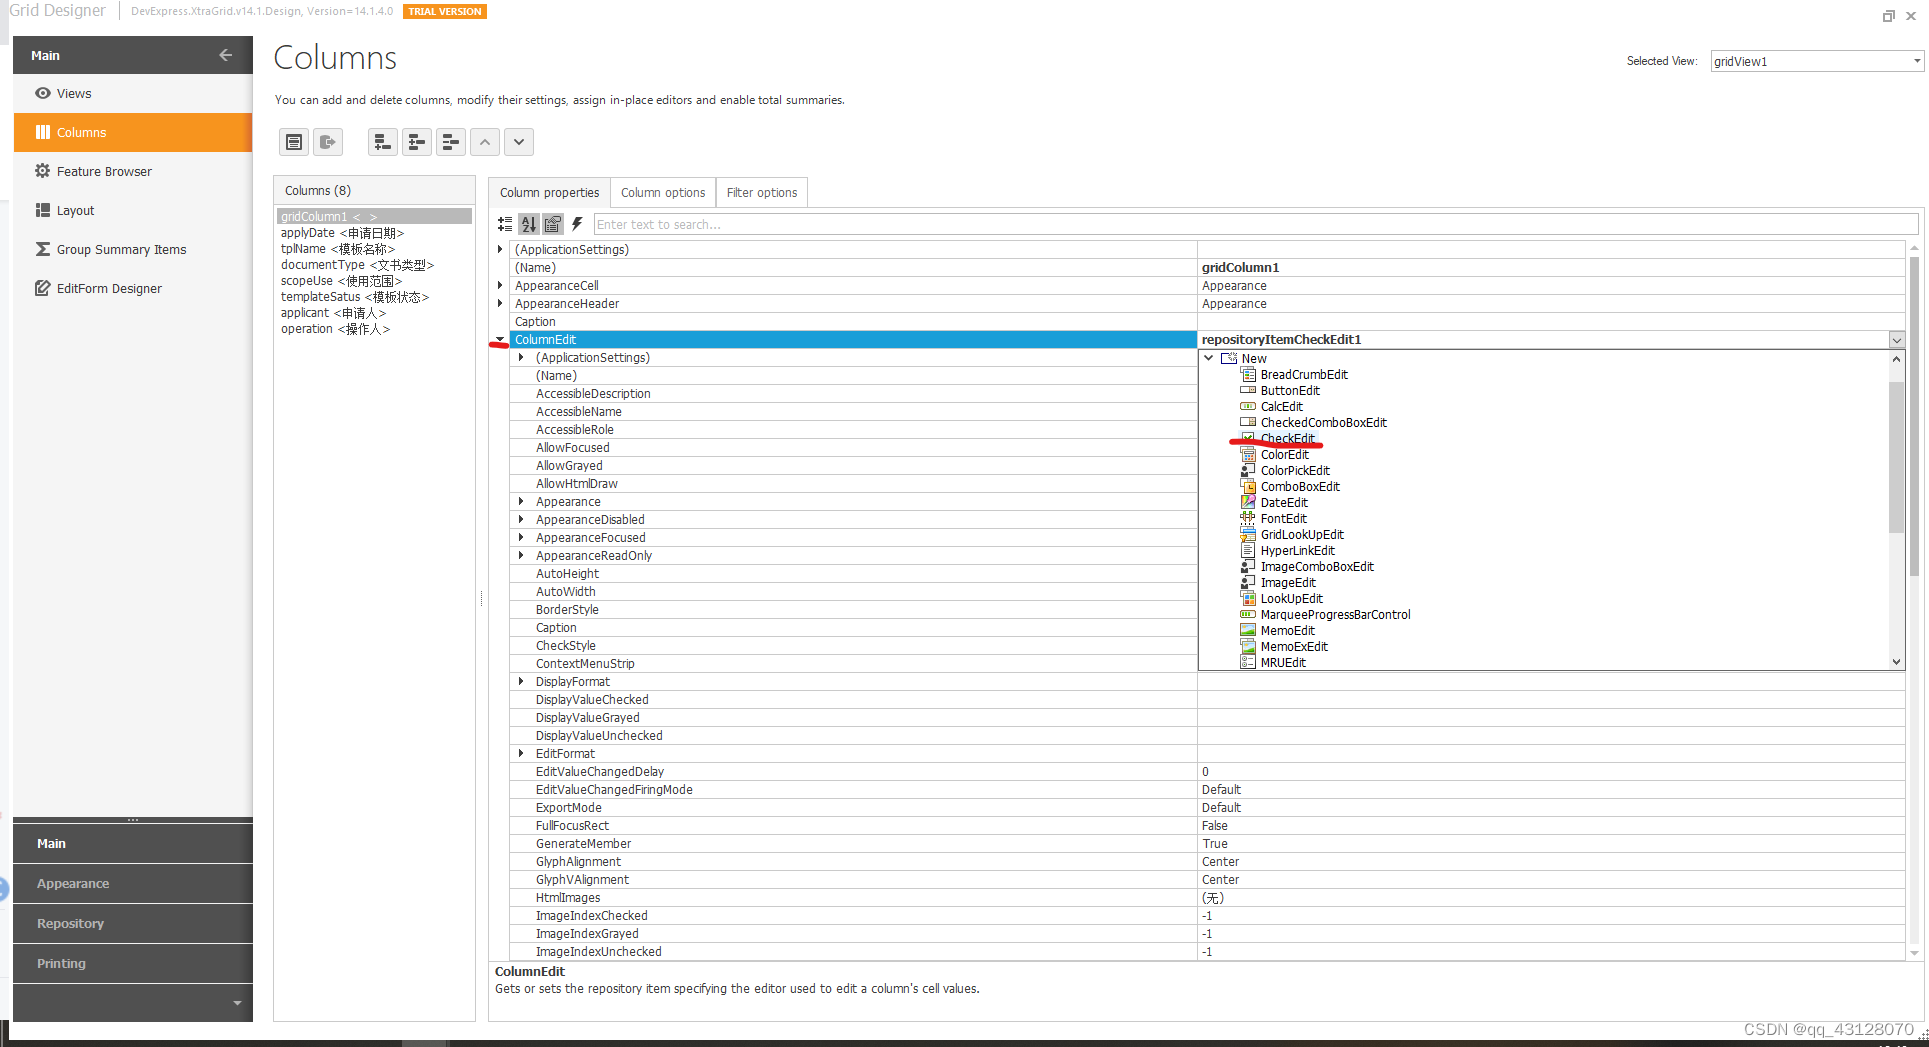Switch to the Column options tab
The image size is (1929, 1047).
[663, 193]
